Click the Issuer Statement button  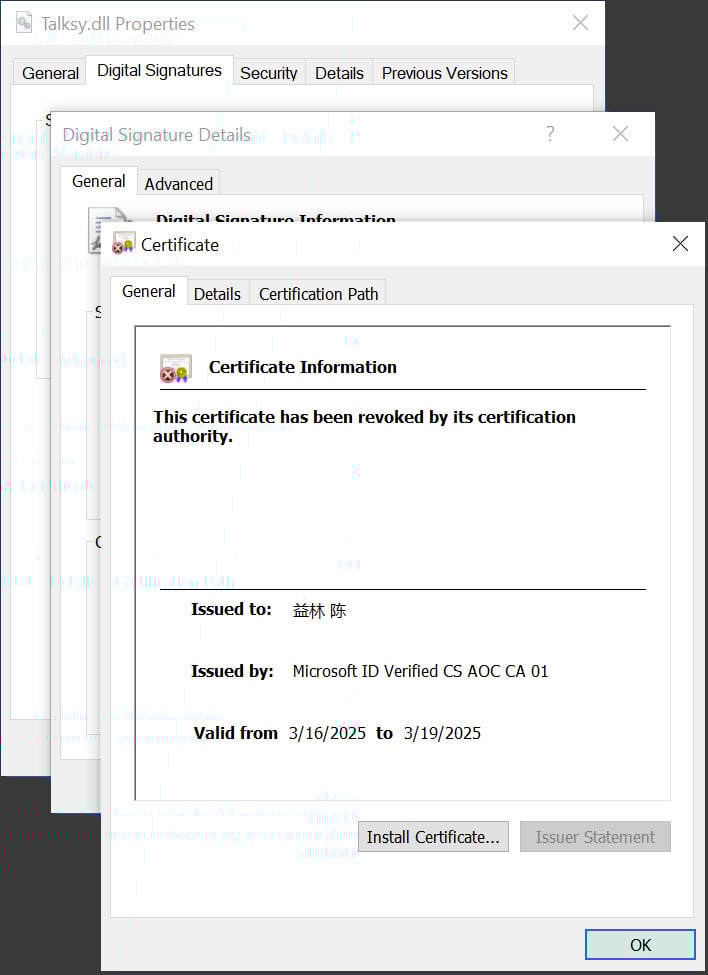click(595, 837)
